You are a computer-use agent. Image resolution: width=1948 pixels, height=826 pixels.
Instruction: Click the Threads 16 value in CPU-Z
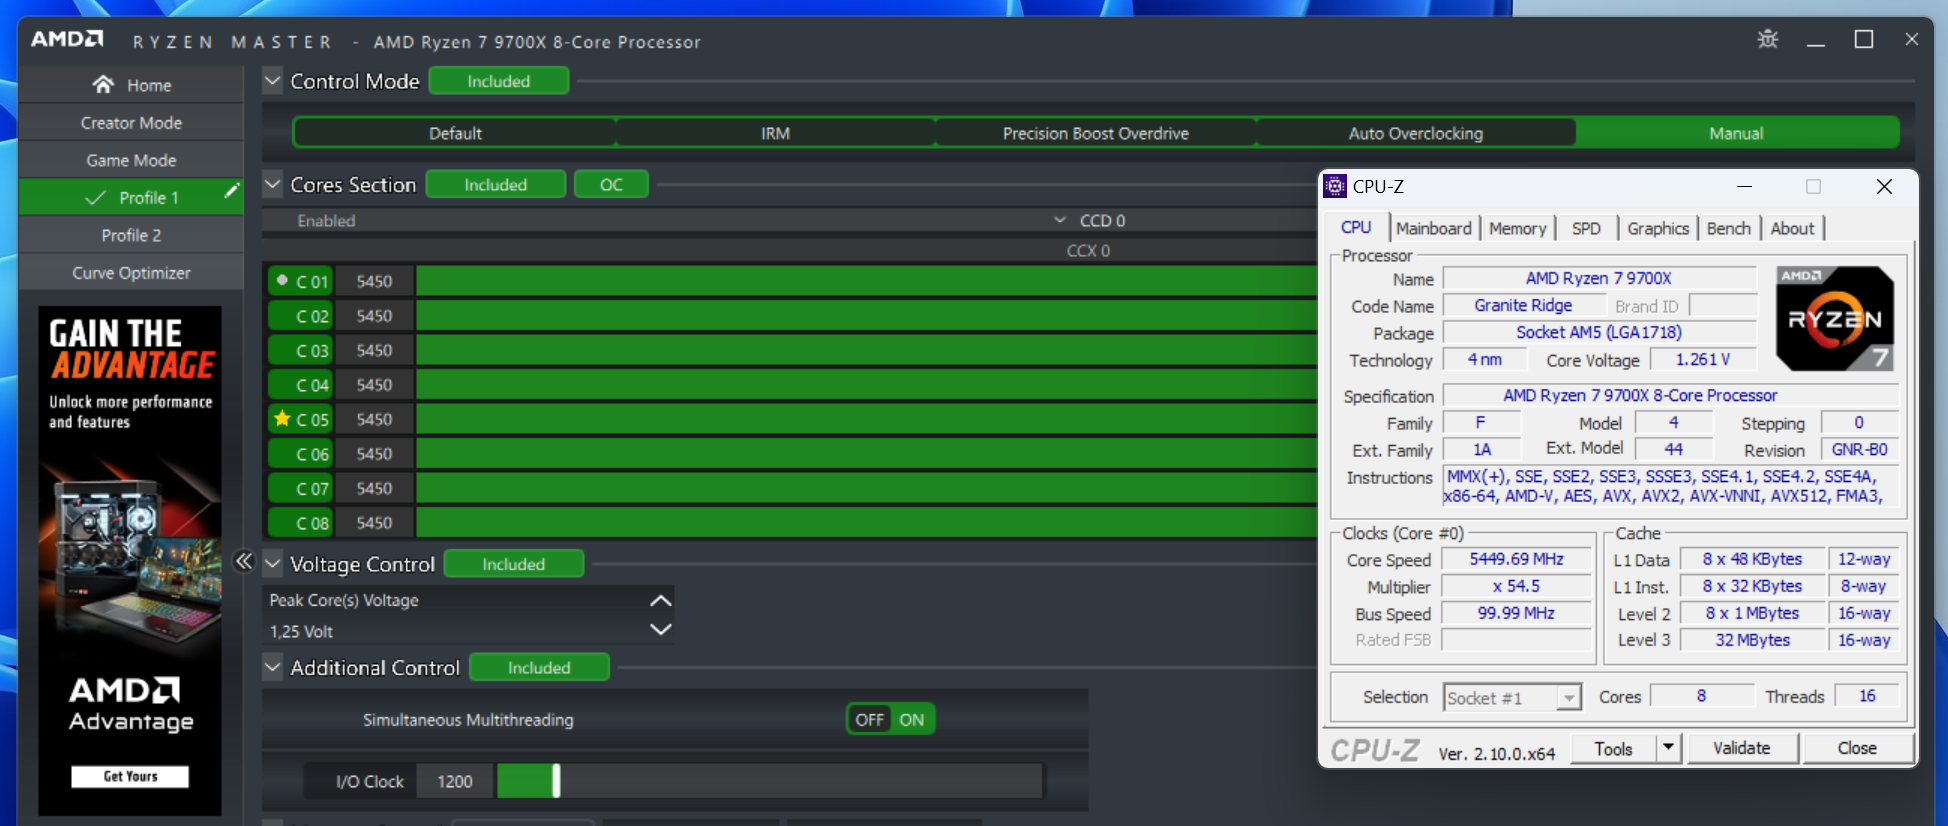pyautogui.click(x=1866, y=695)
